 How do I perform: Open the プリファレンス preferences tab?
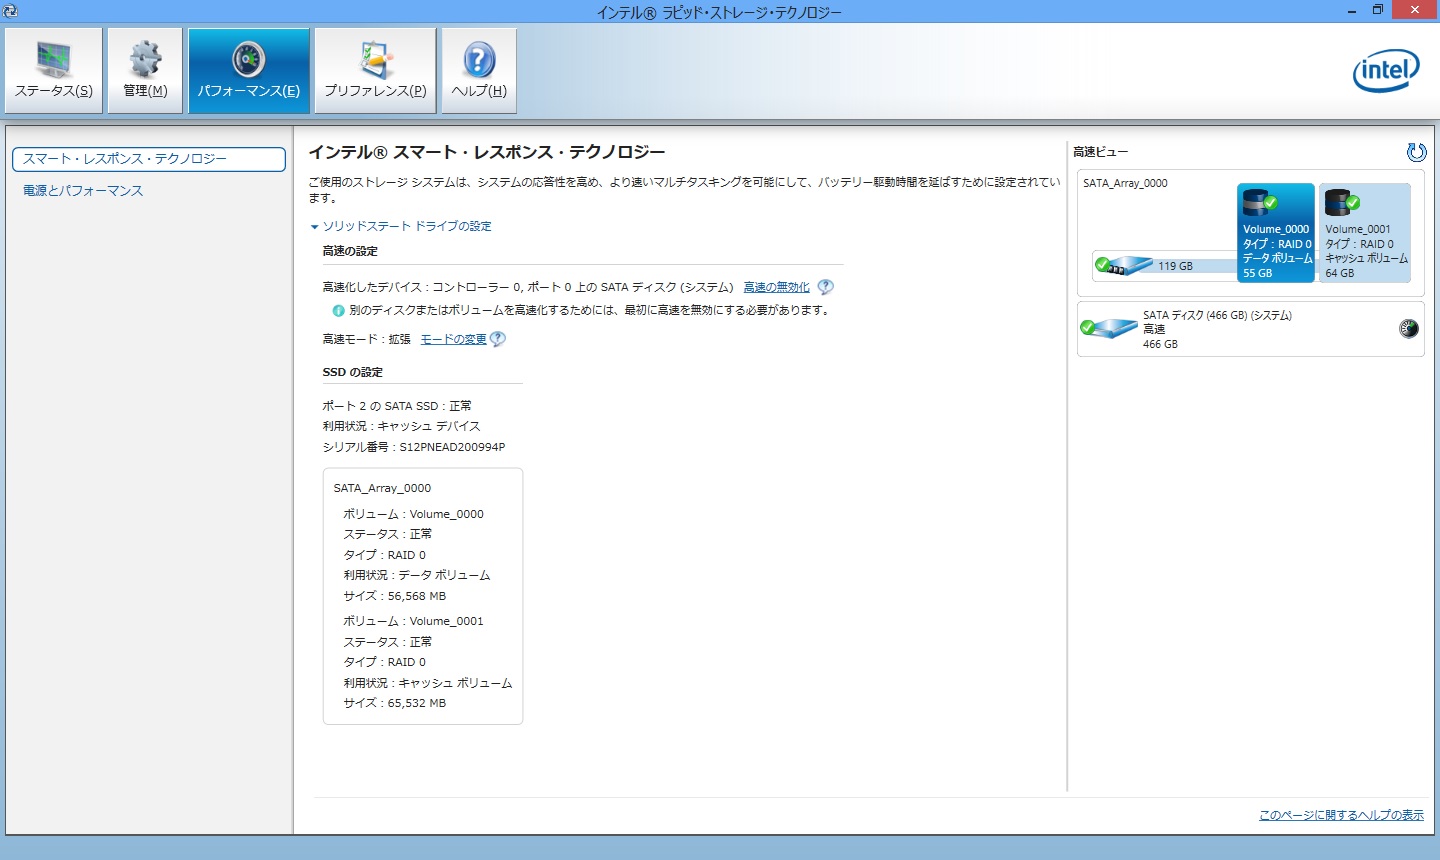click(375, 70)
